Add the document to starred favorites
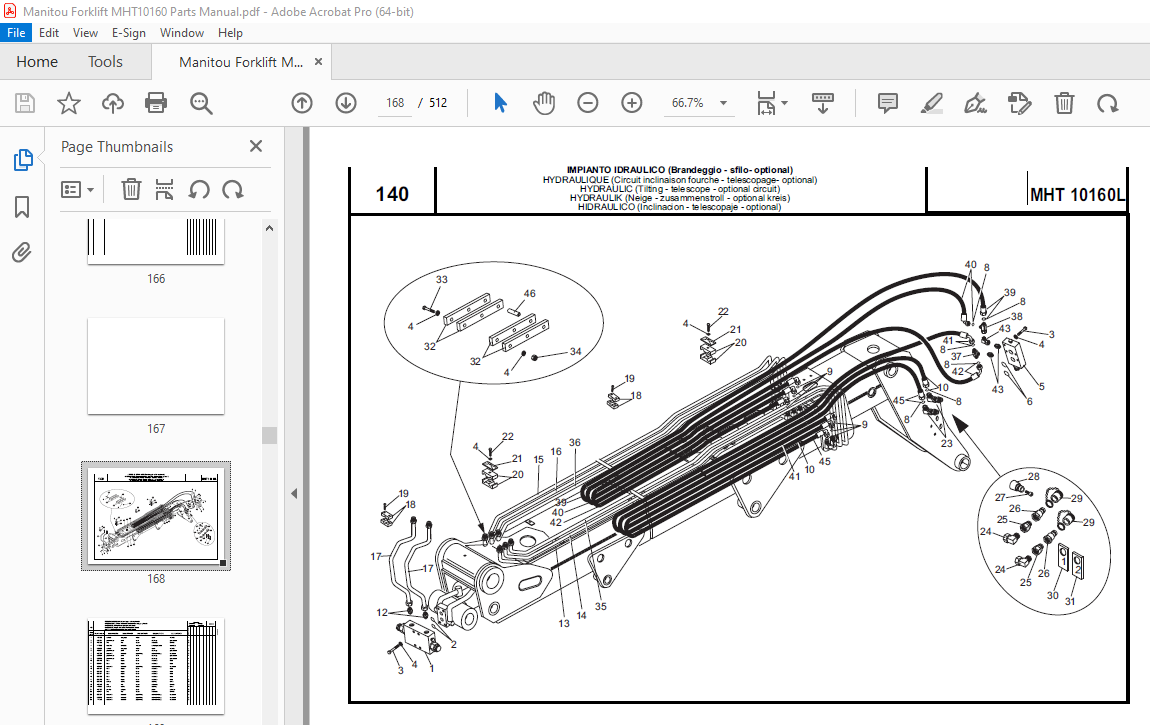Viewport: 1150px width, 725px height. click(69, 103)
